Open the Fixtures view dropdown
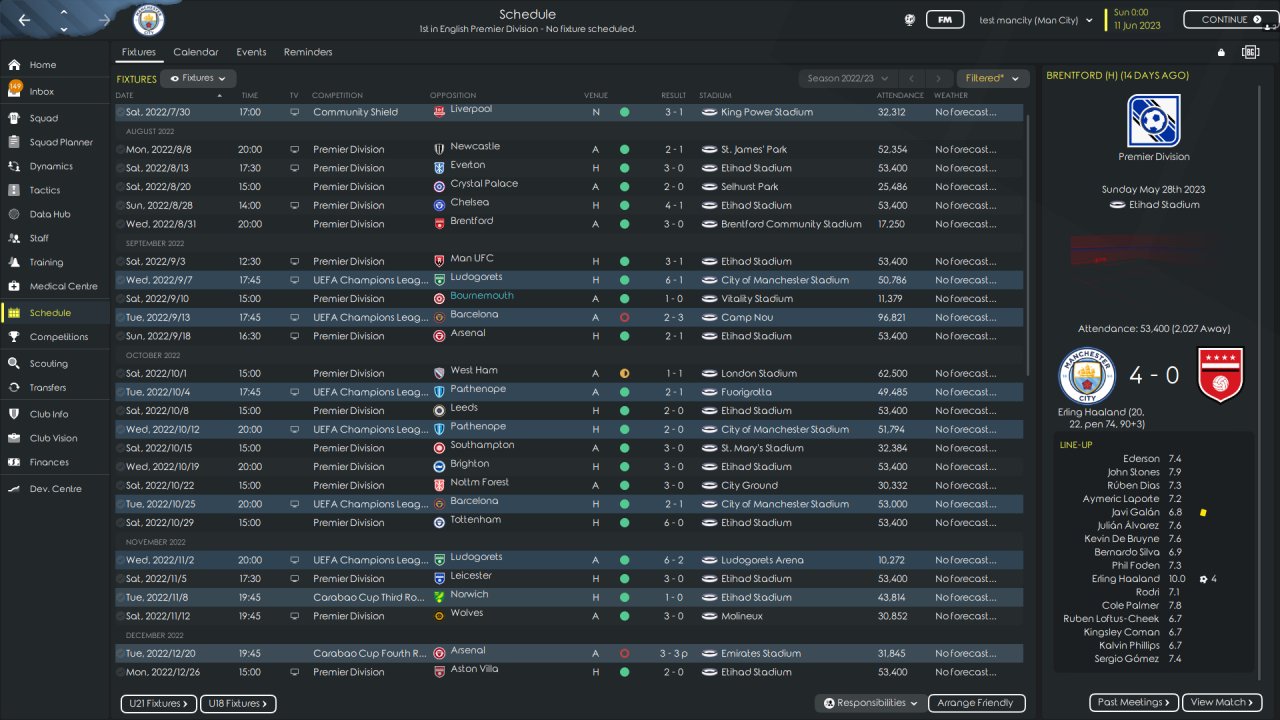This screenshot has width=1280, height=720. click(199, 78)
